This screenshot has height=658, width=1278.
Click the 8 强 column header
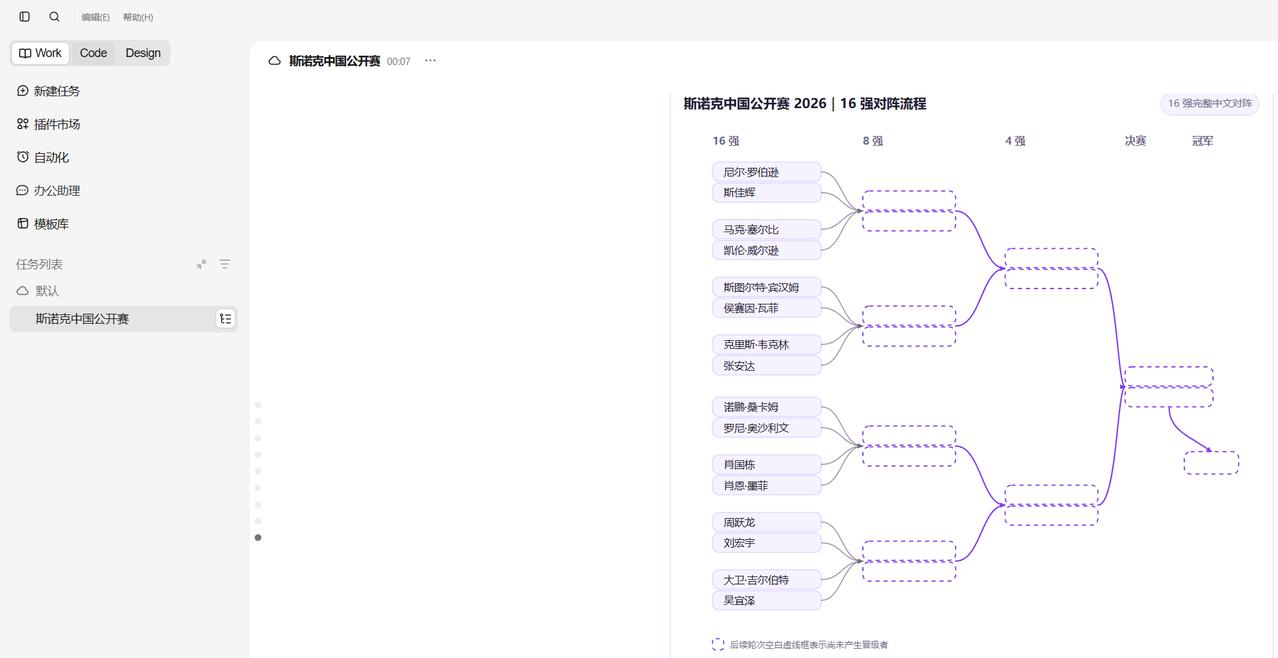[873, 141]
